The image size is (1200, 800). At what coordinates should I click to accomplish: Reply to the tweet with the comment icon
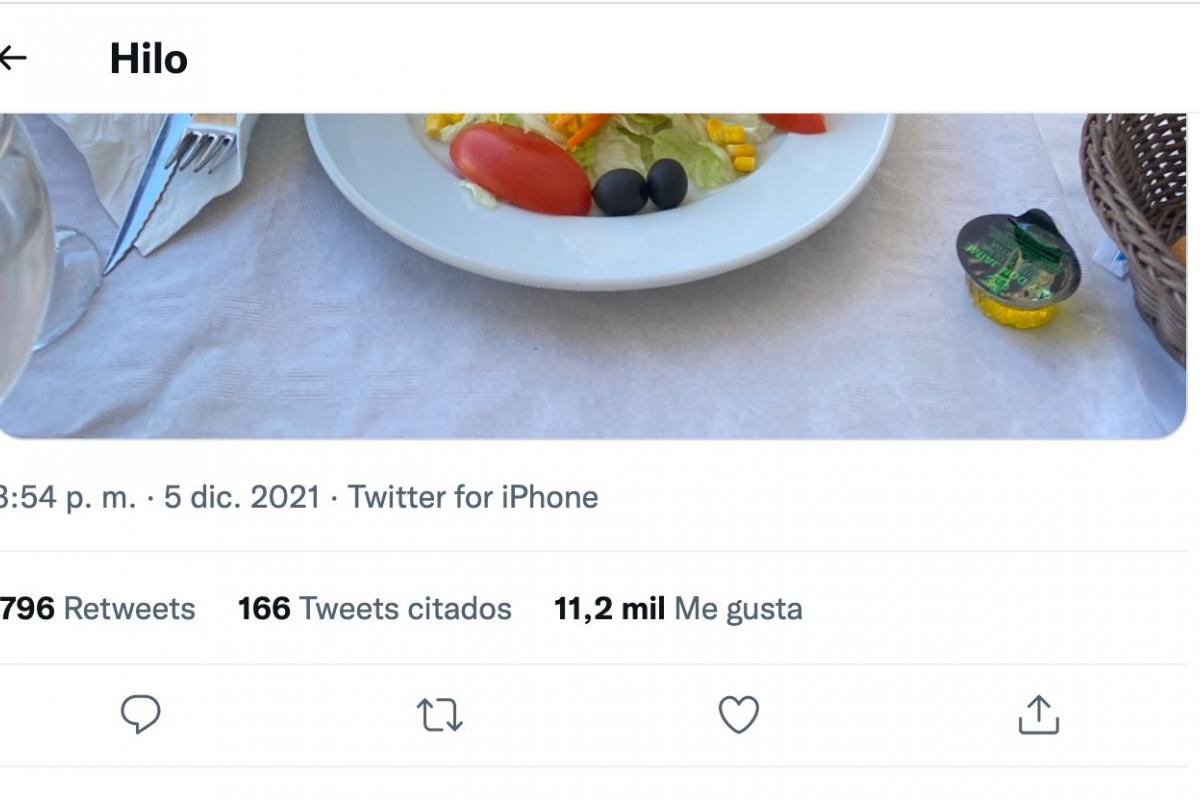click(x=140, y=715)
